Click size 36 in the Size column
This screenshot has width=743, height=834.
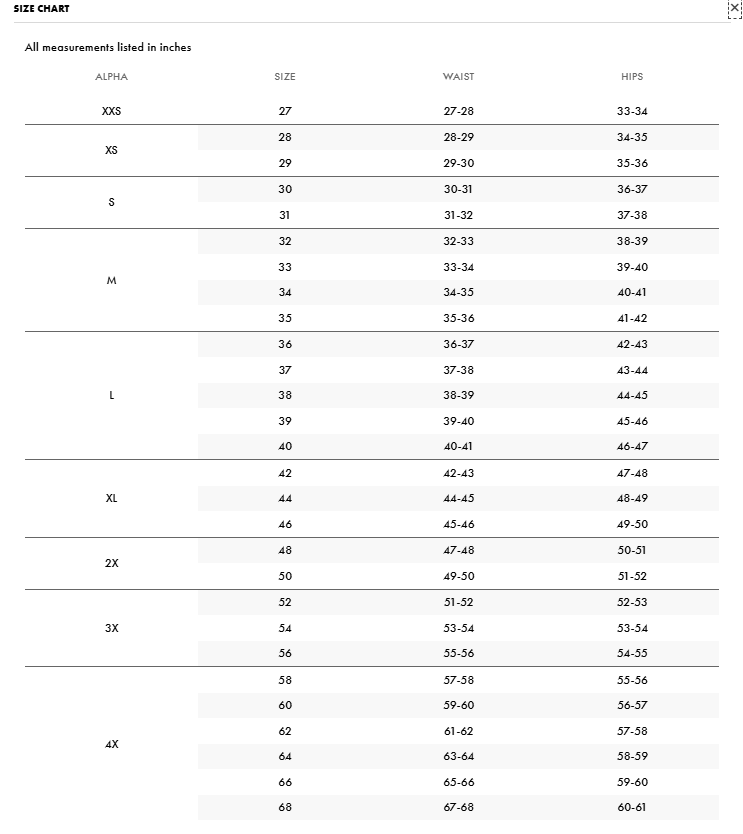(x=285, y=345)
